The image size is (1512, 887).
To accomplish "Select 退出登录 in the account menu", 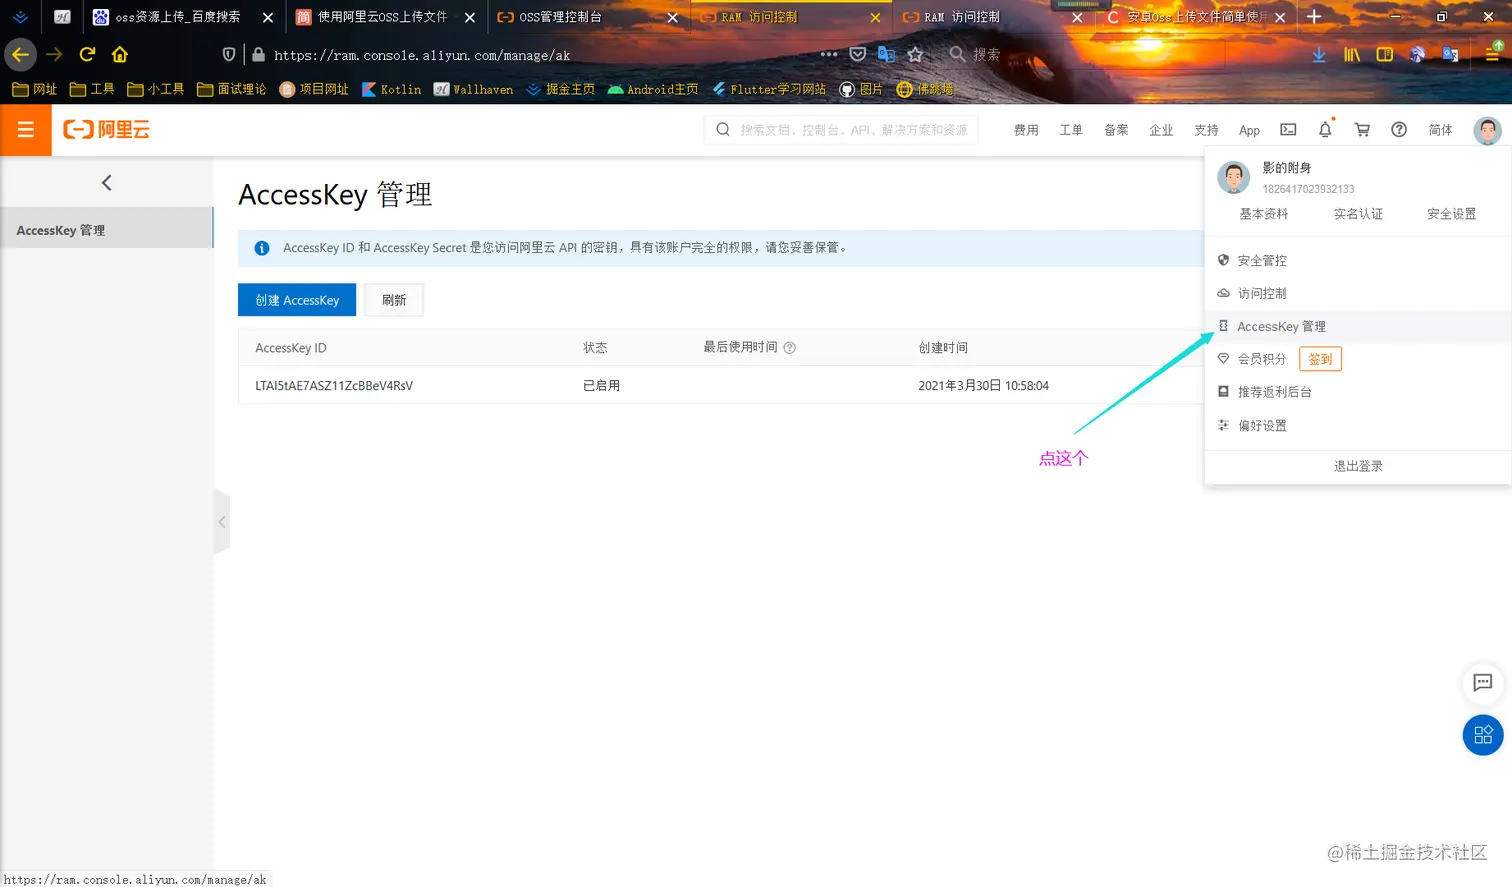I will pos(1357,465).
